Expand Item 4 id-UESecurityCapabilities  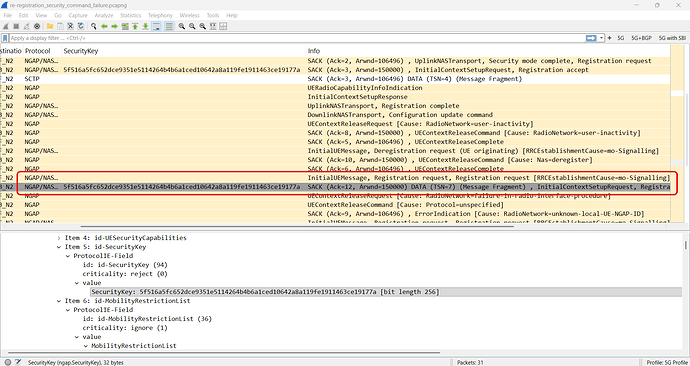click(59, 238)
